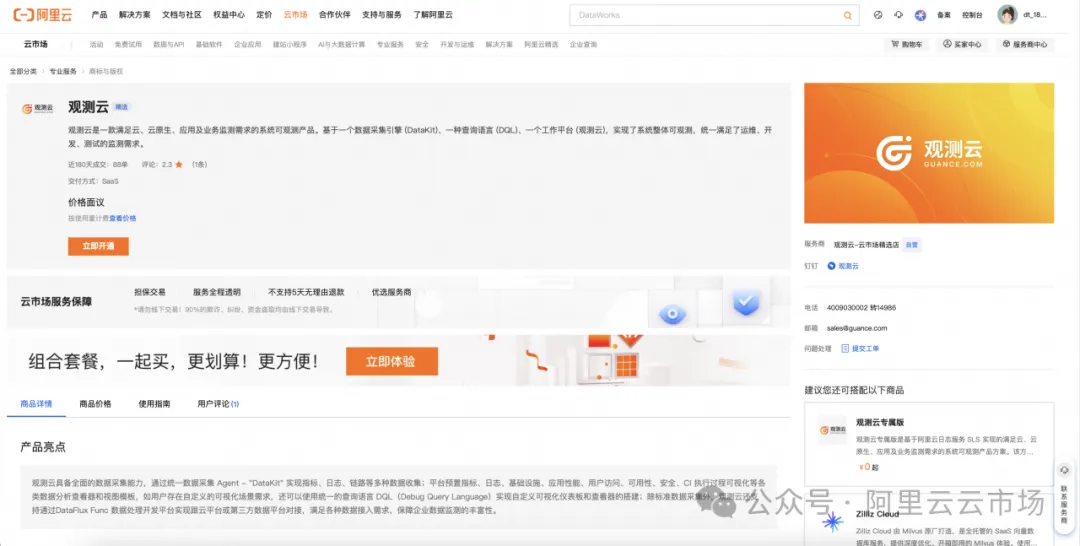
Task: Open the 权益中心 menu
Action: coord(229,14)
